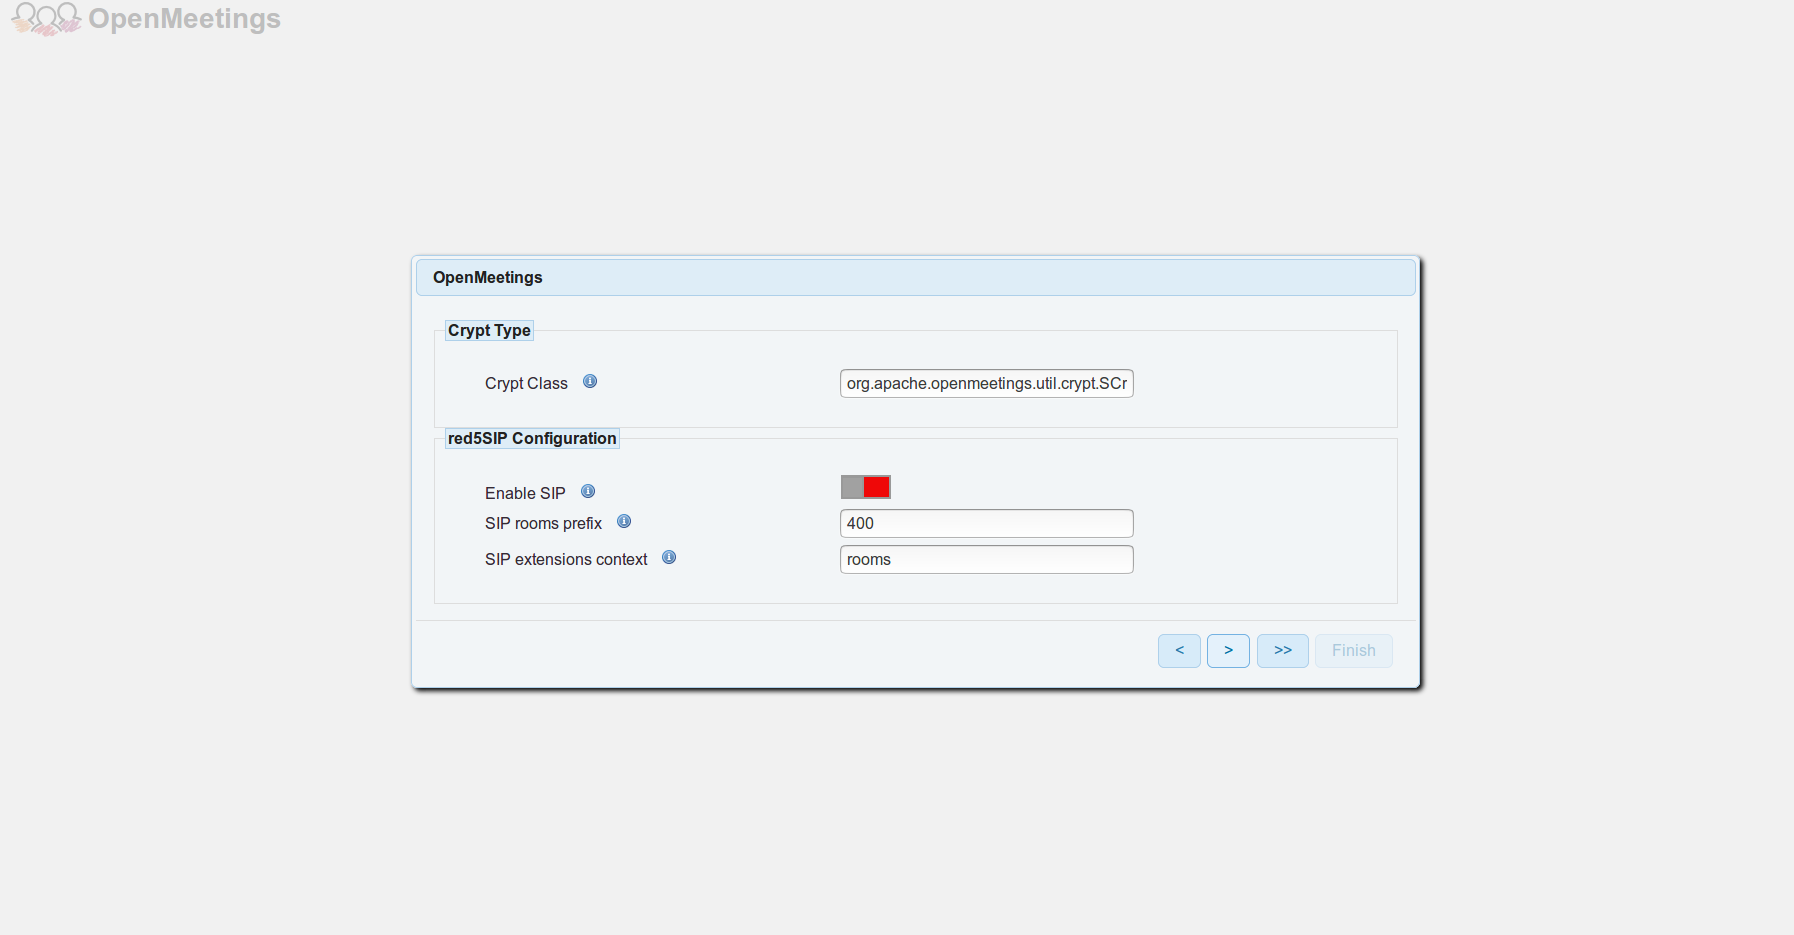Viewport: 1794px width, 935px height.
Task: Click the Enable SIP label
Action: click(525, 494)
